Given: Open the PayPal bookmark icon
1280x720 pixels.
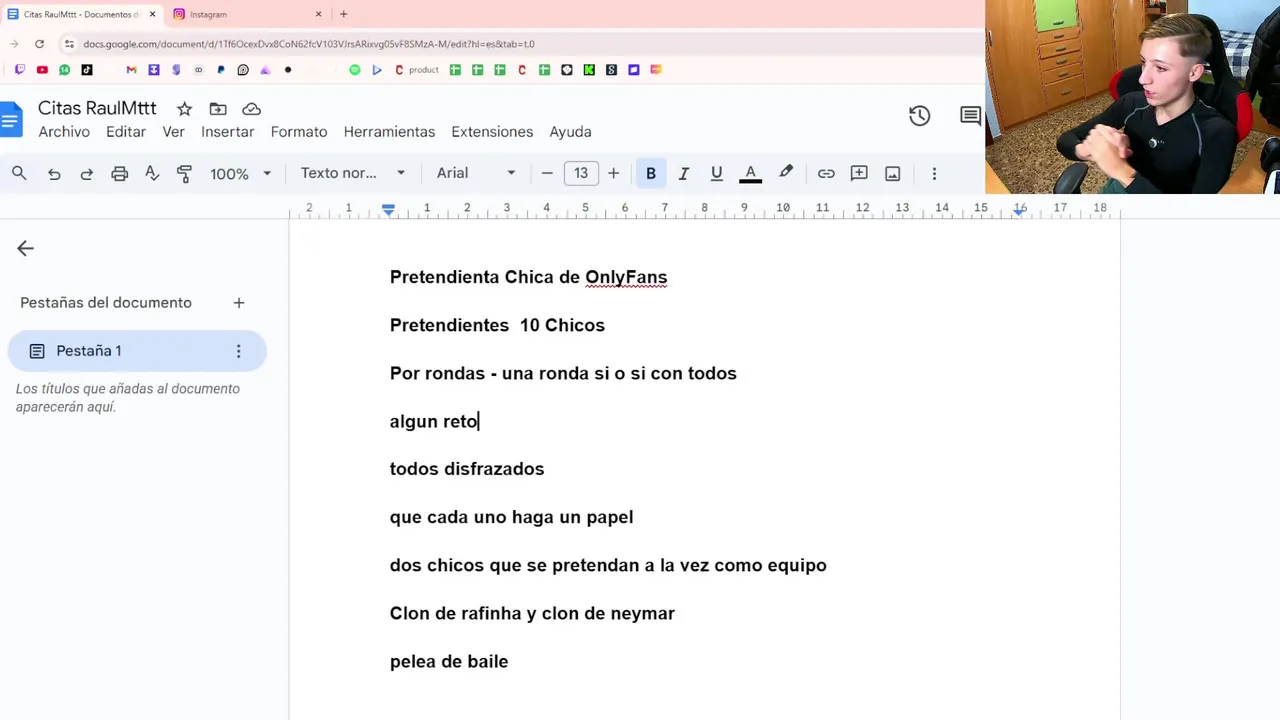Looking at the screenshot, I should click(x=221, y=70).
